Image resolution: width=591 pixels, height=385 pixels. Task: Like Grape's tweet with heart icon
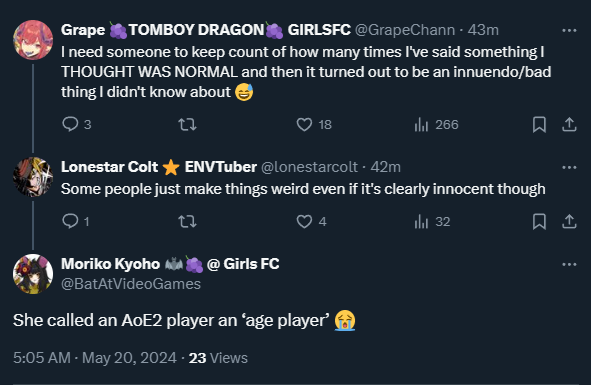click(304, 124)
